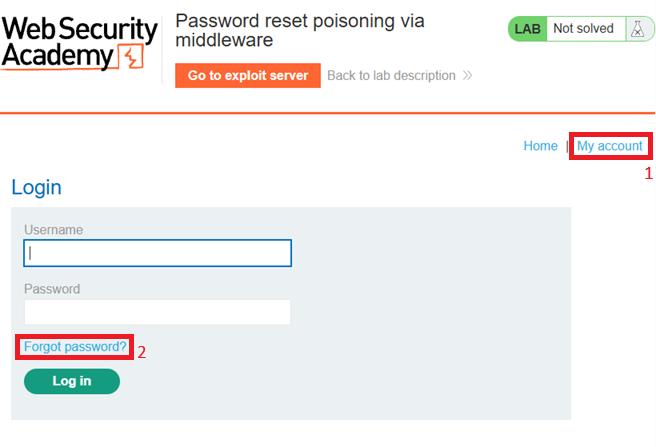Open the Forgot password? link
656x447 pixels.
tap(75, 347)
